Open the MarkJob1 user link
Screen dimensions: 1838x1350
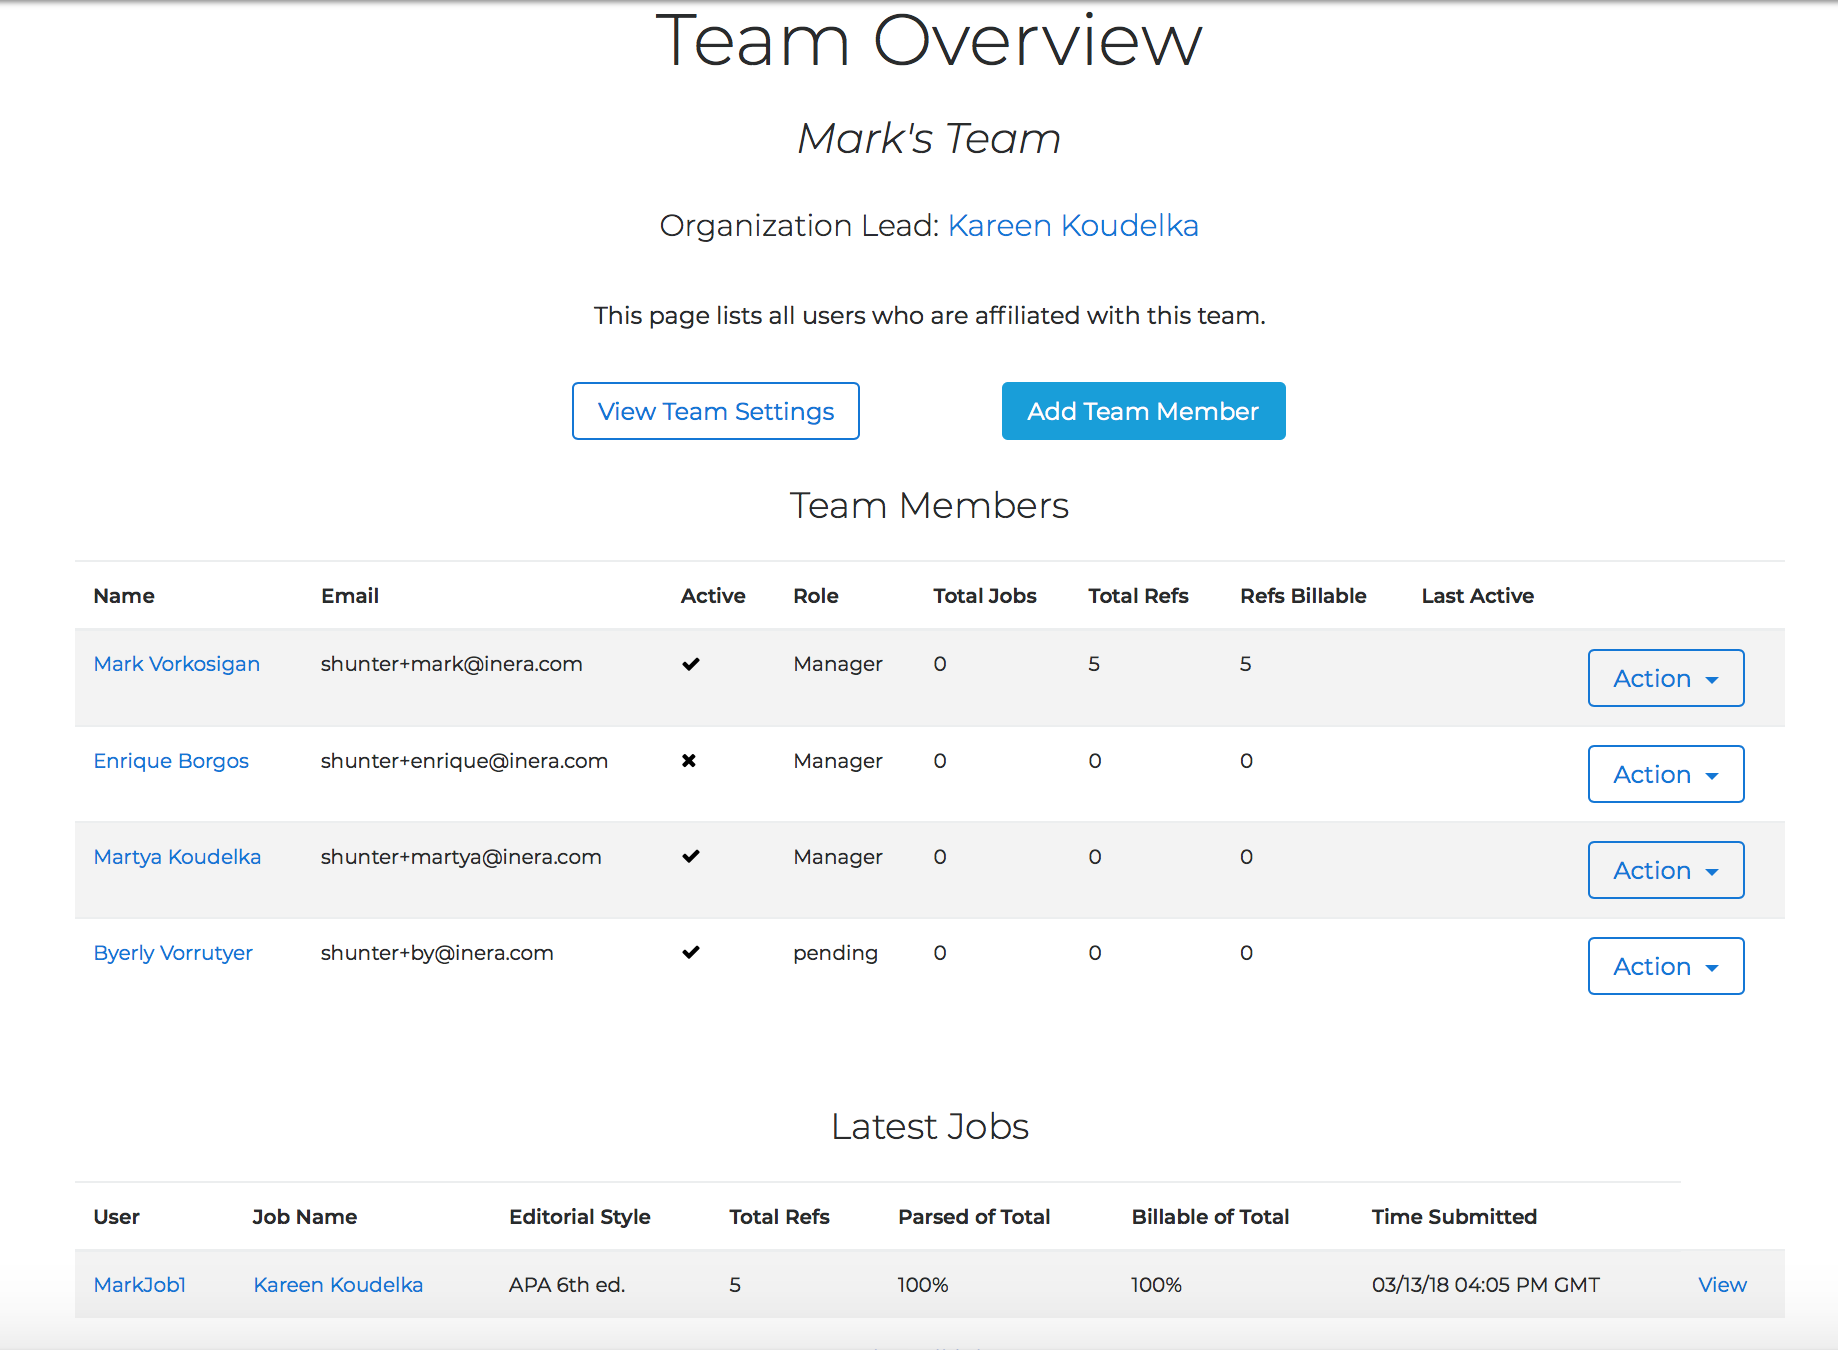click(x=140, y=1285)
